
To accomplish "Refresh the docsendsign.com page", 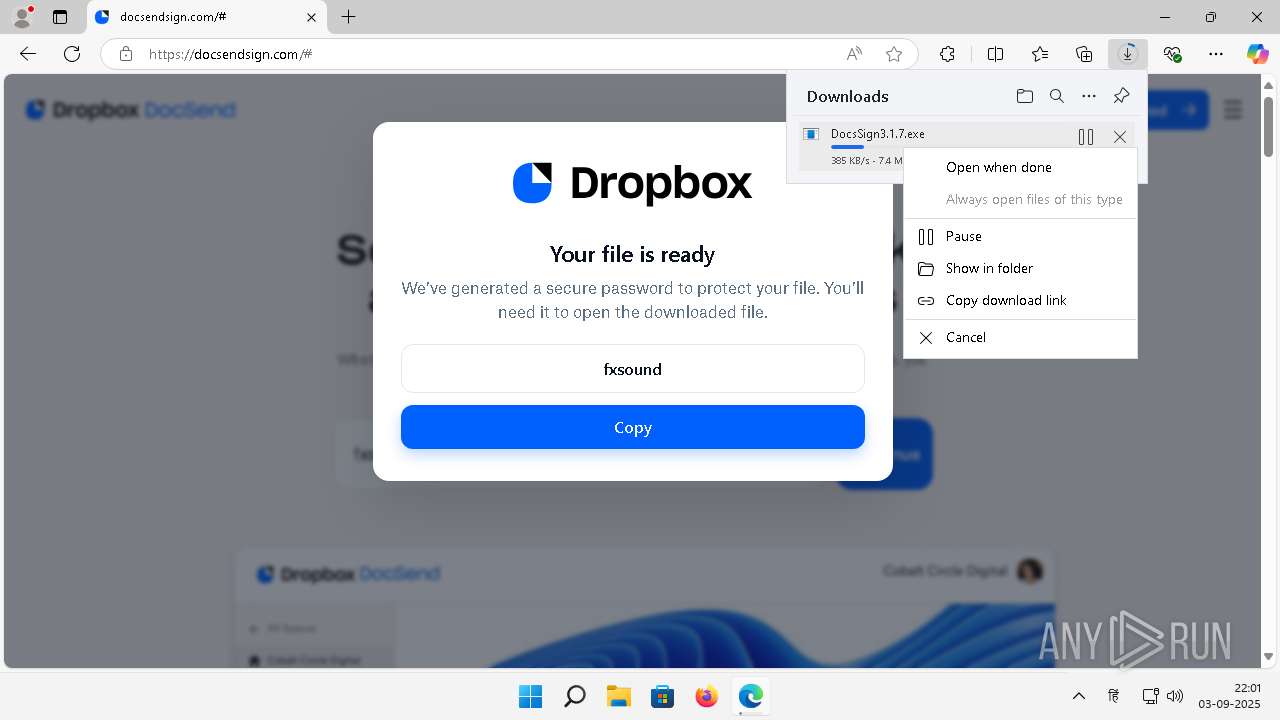I will (x=72, y=54).
